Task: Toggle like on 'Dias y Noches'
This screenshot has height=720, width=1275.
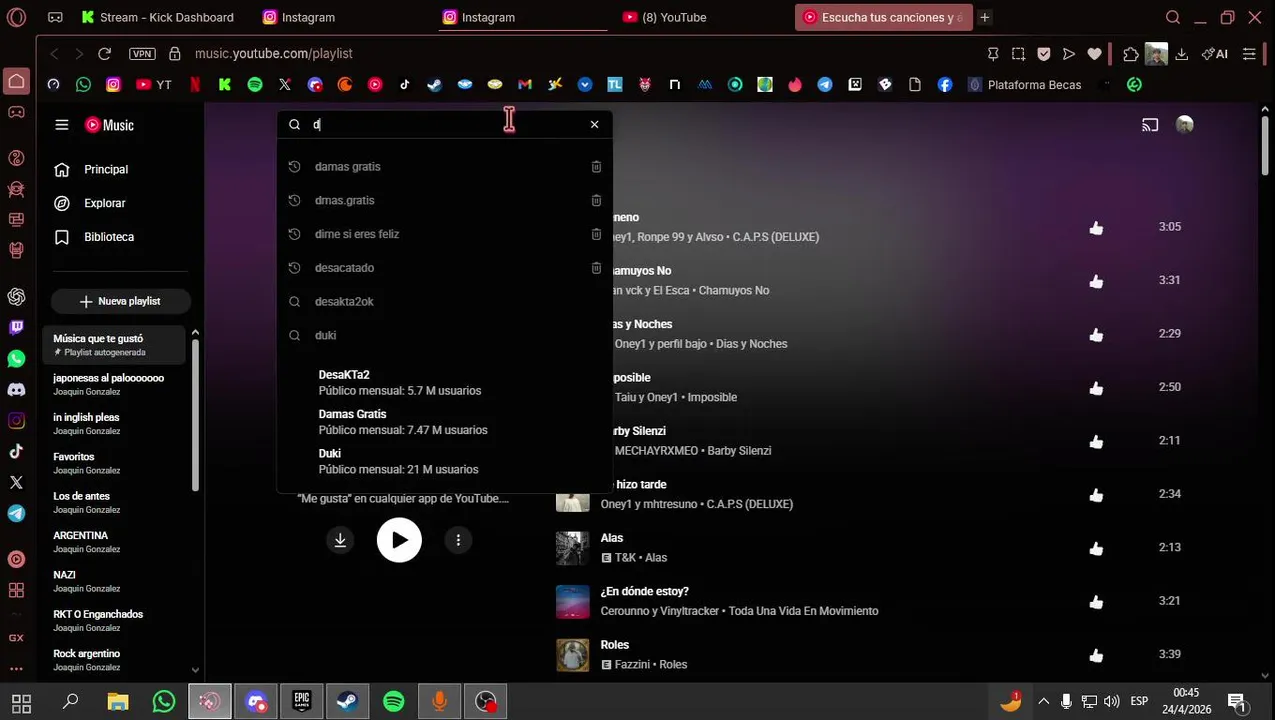Action: coord(1096,335)
